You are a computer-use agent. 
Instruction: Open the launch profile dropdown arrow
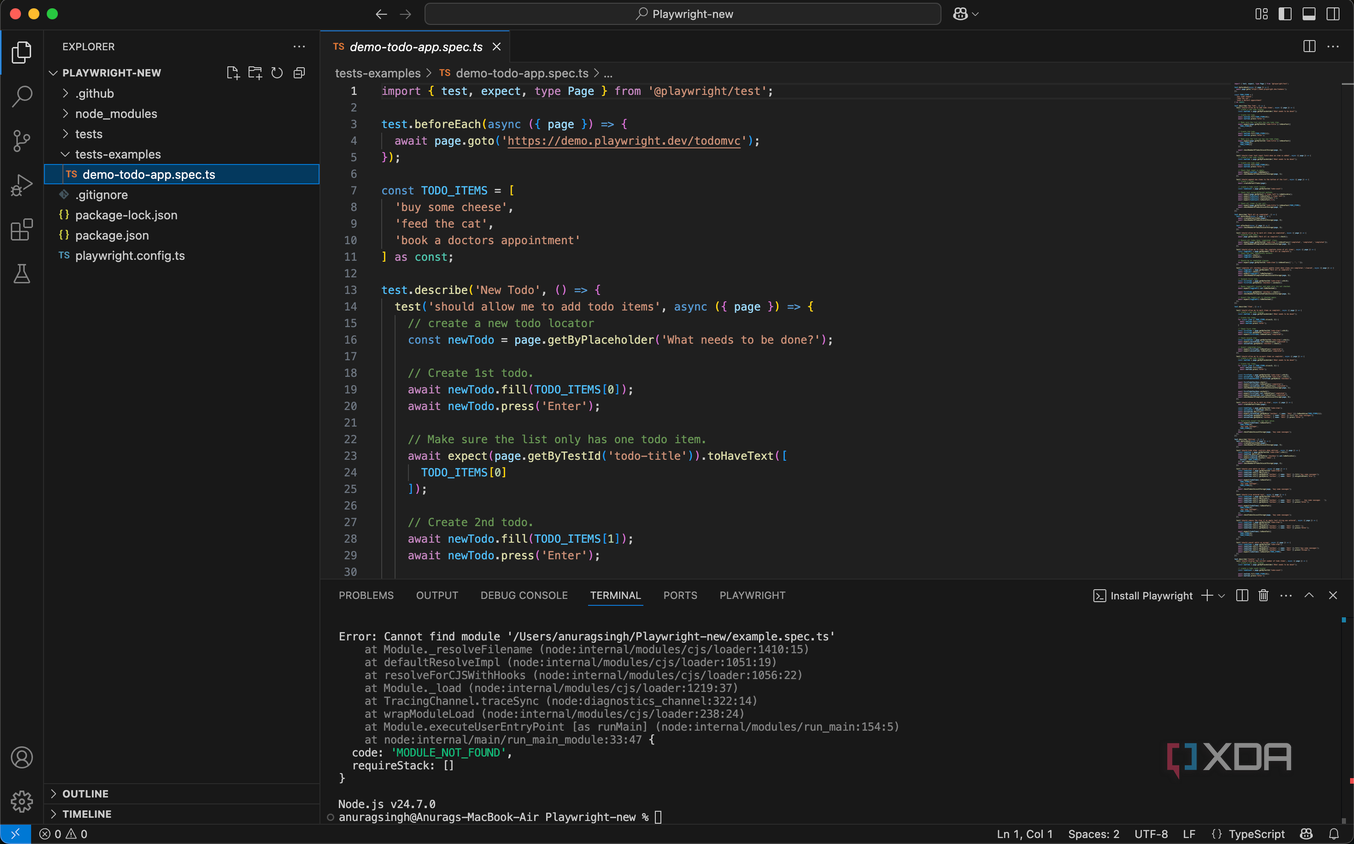pos(1221,596)
